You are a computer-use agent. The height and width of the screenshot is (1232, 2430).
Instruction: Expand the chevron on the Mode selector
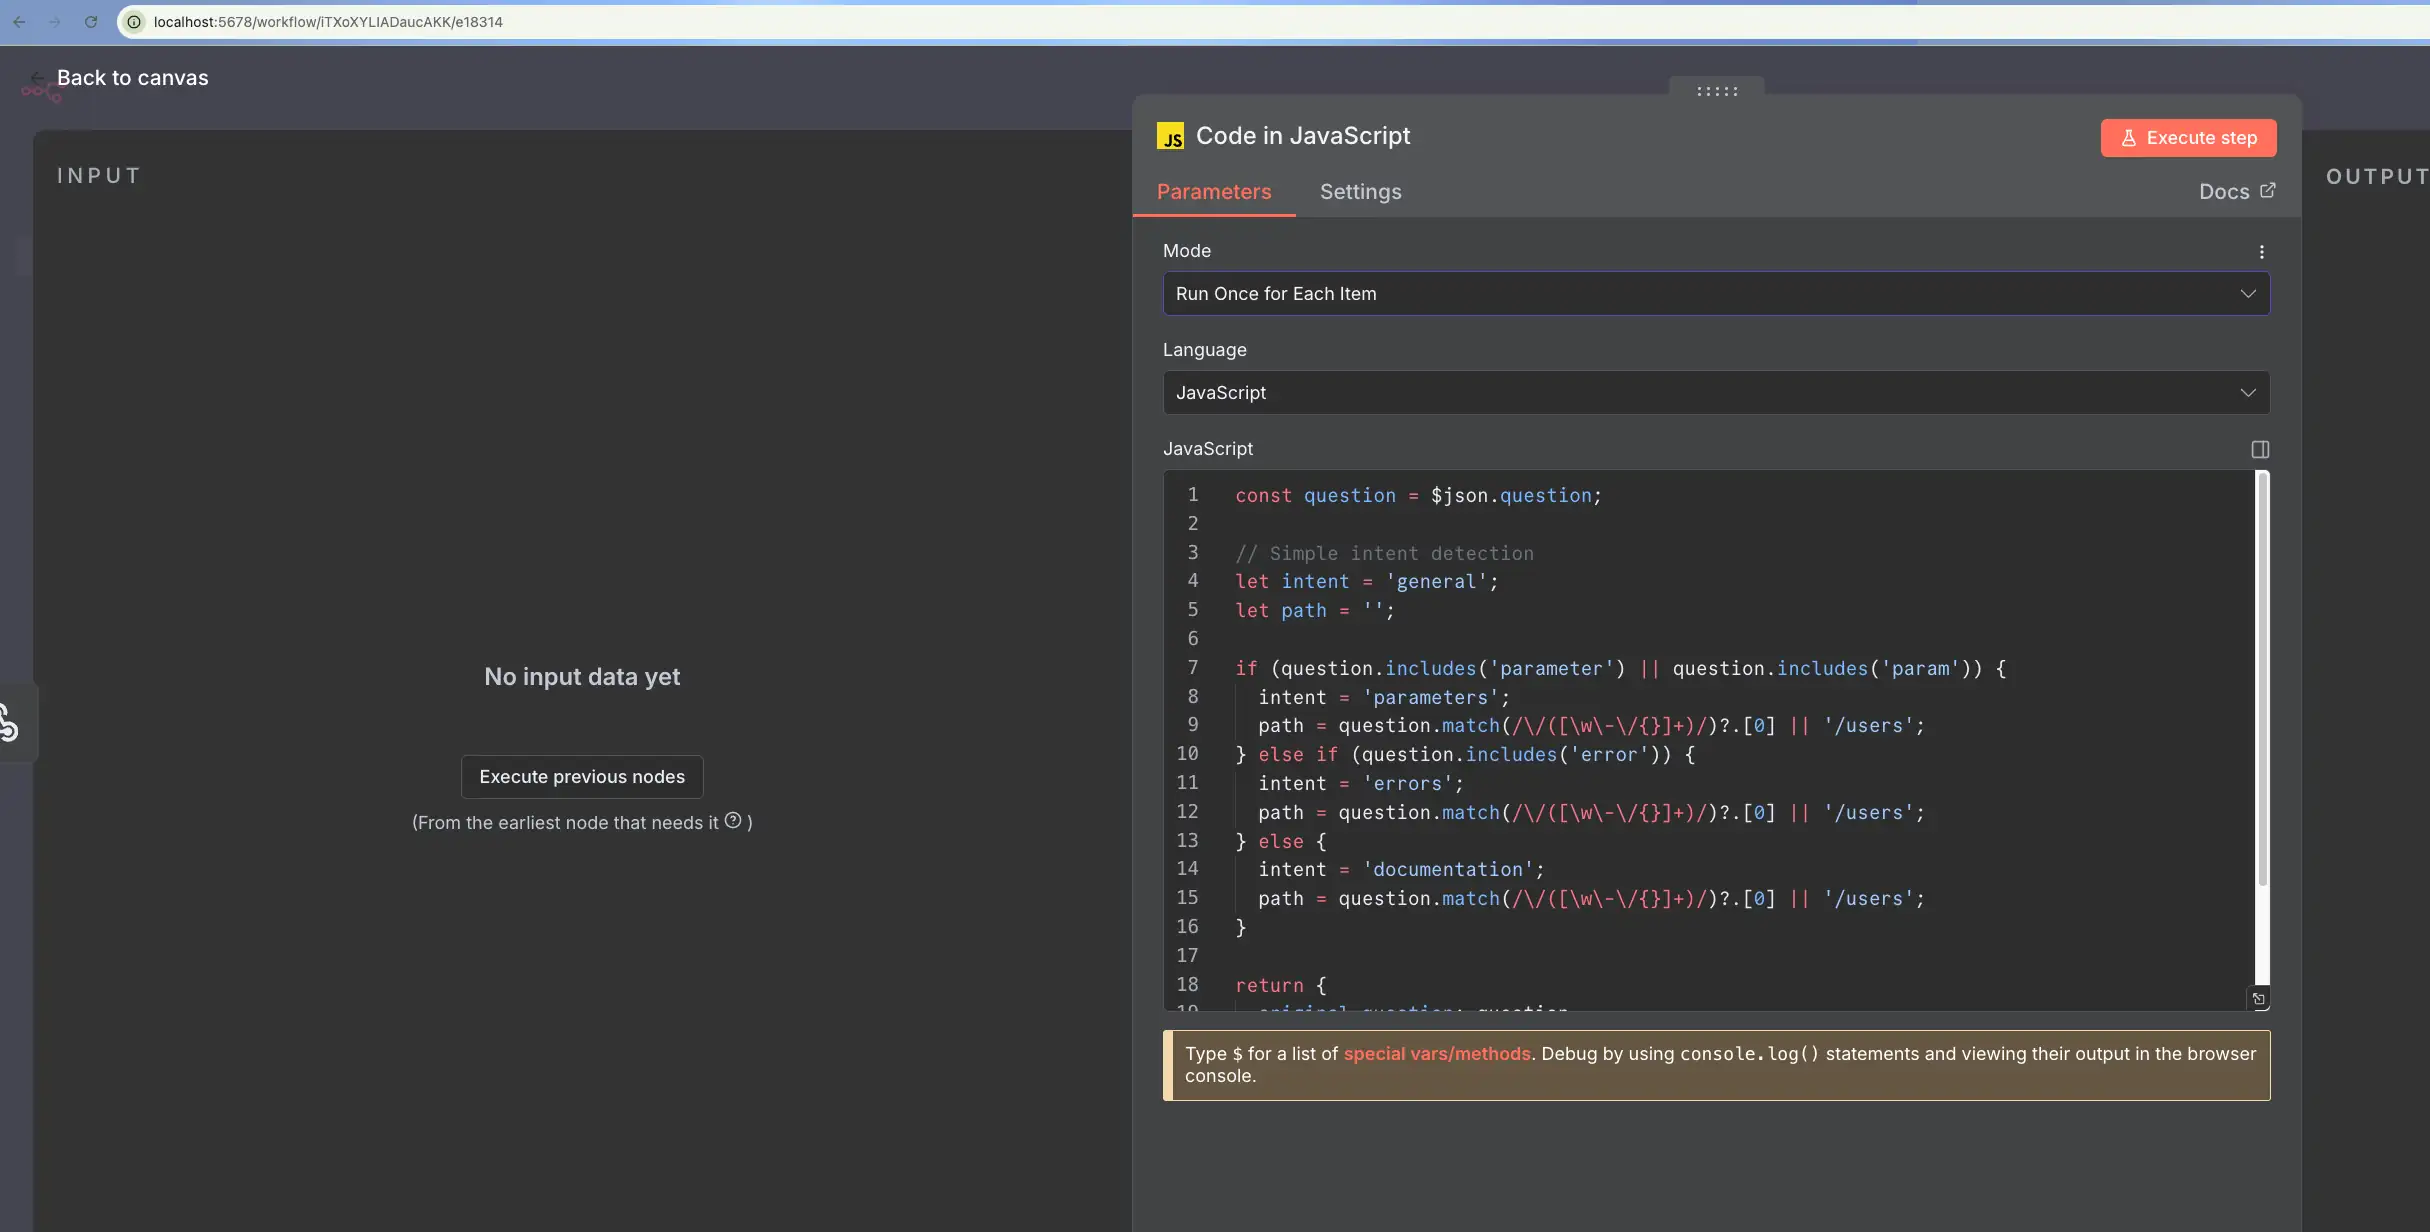(2247, 293)
